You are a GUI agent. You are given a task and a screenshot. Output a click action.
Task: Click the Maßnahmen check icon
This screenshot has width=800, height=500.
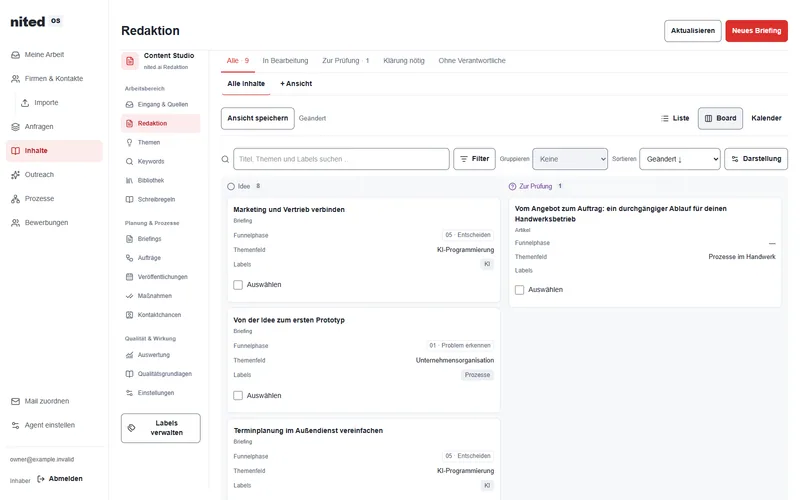[x=130, y=296]
